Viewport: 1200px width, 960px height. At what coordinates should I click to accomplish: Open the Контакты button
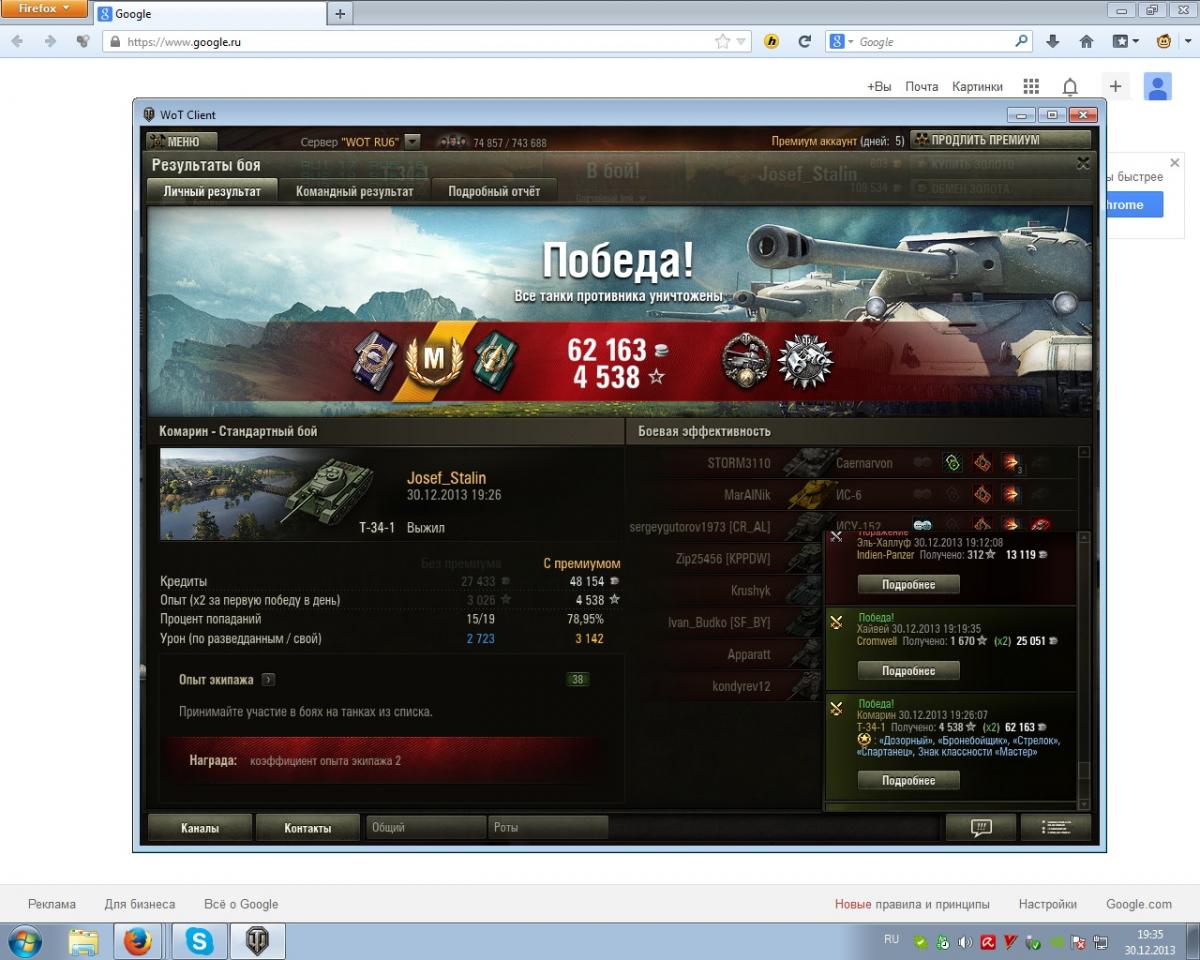[307, 828]
